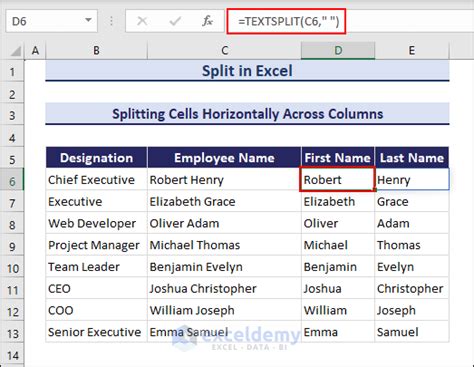
Task: Select row 9 header
Action: [x=12, y=246]
